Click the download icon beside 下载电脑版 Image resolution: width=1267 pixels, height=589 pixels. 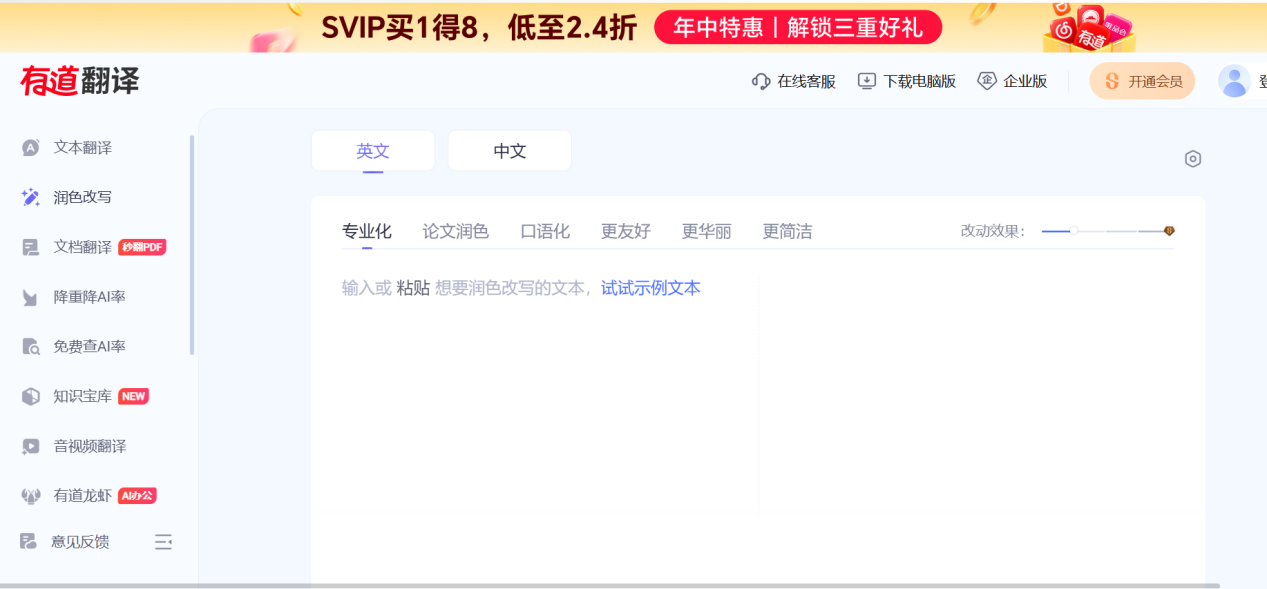(x=867, y=81)
